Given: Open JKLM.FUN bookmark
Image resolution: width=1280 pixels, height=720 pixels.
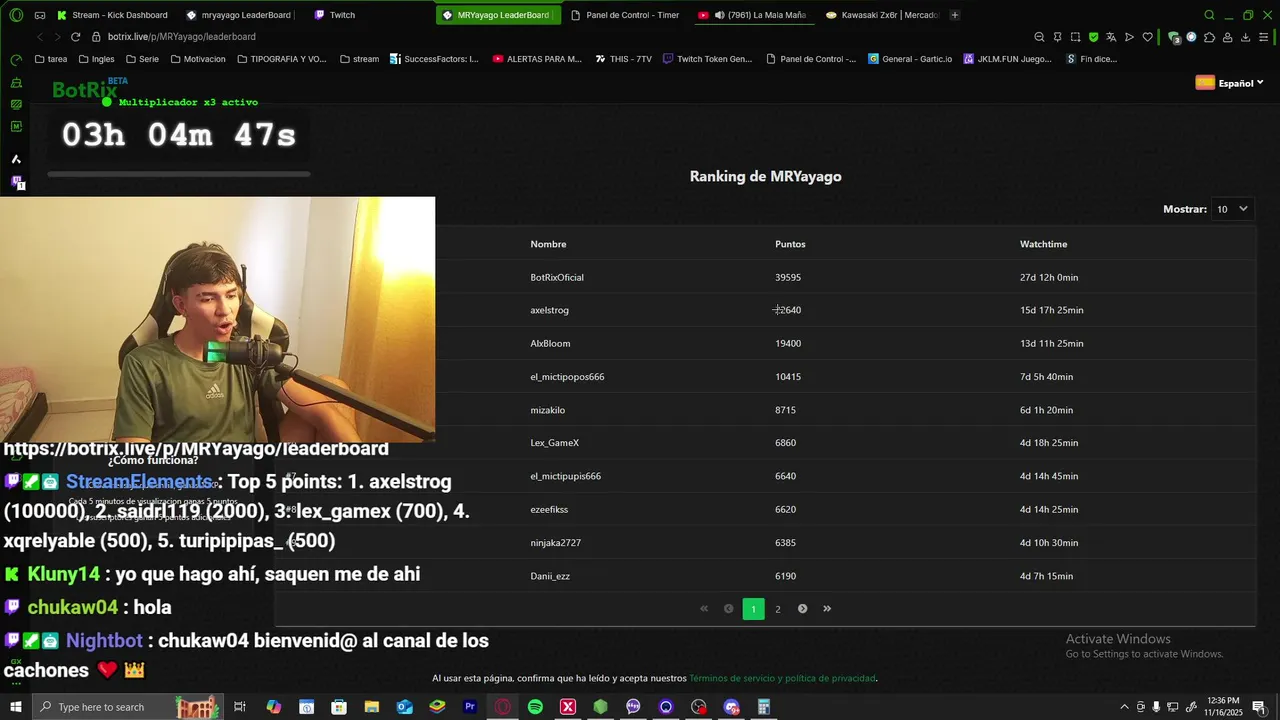Looking at the screenshot, I should 1008,59.
